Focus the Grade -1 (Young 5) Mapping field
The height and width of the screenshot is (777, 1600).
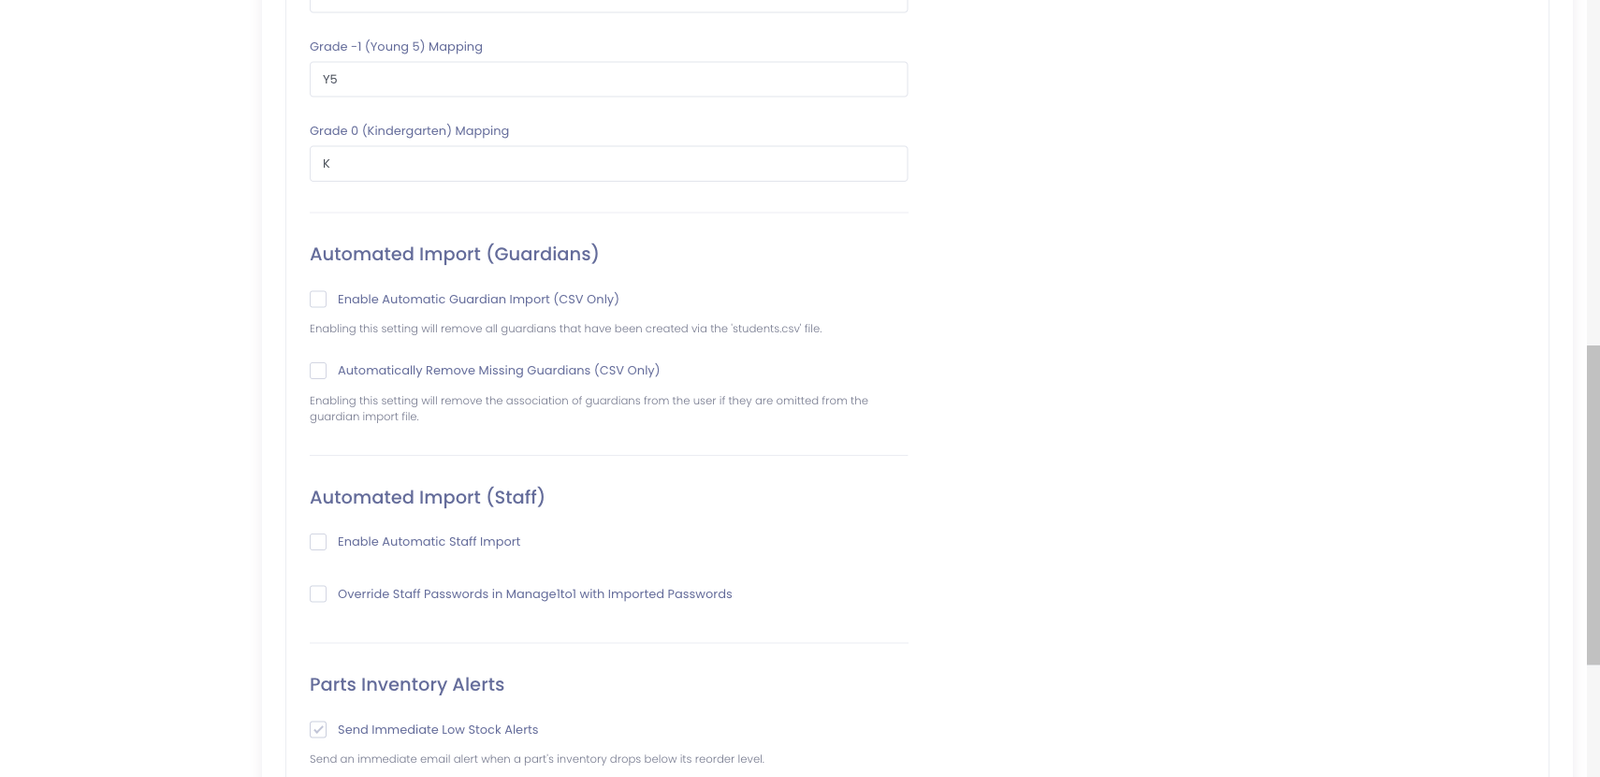pos(608,79)
